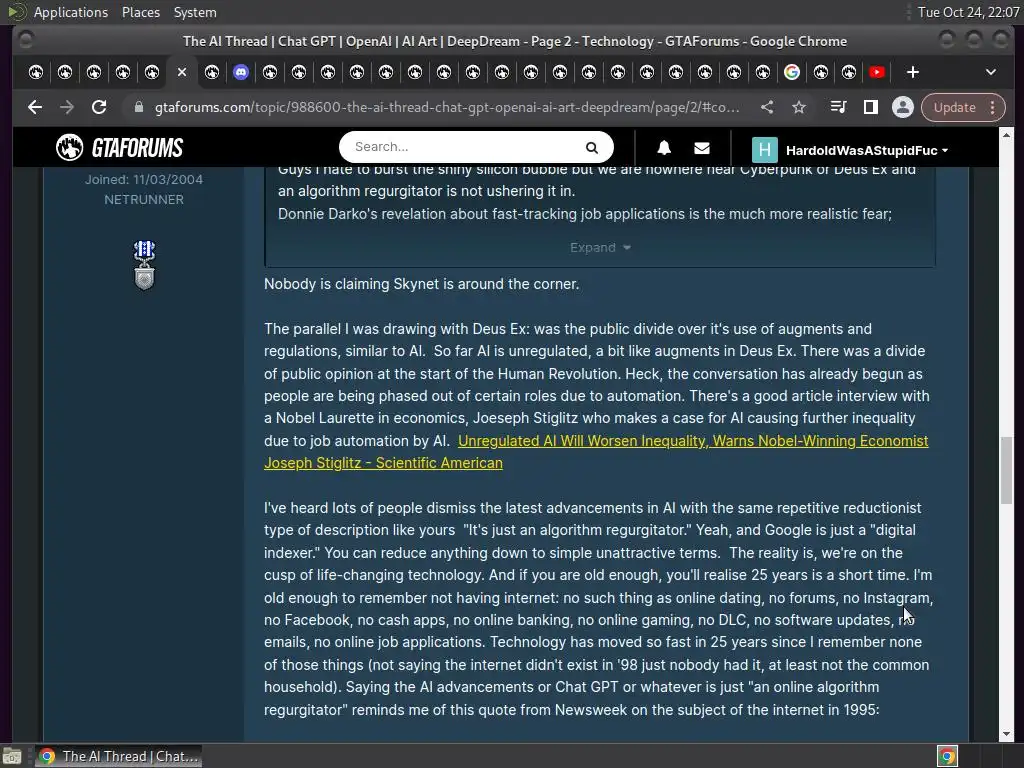Click the page's vertical scrollbar thumb

pos(1006,470)
